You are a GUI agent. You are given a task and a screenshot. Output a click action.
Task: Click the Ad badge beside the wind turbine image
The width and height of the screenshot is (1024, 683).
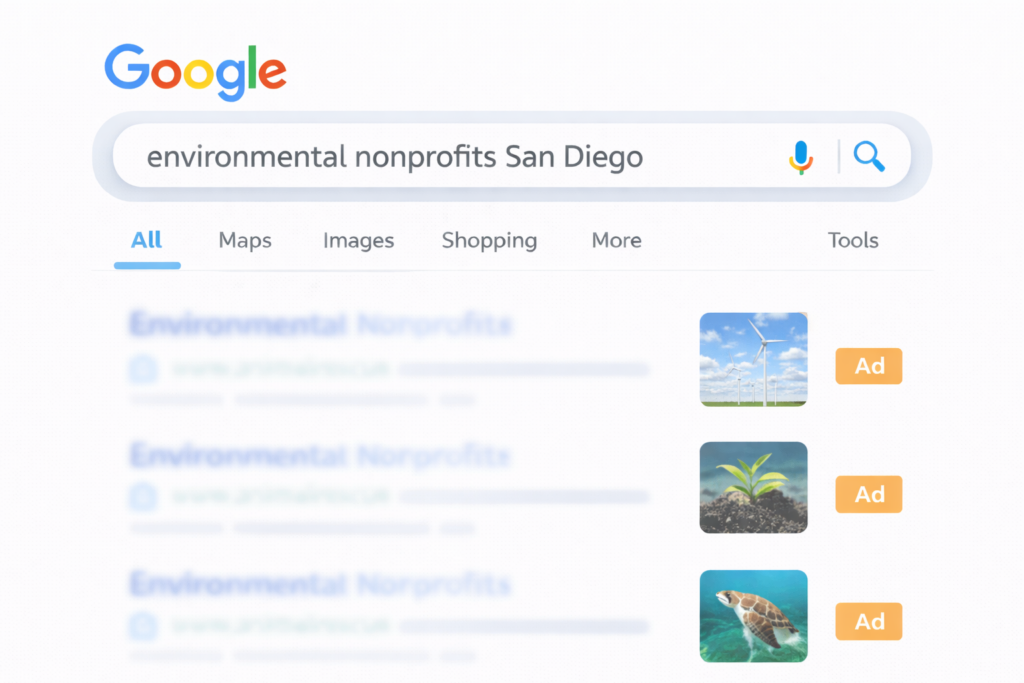[x=868, y=366]
